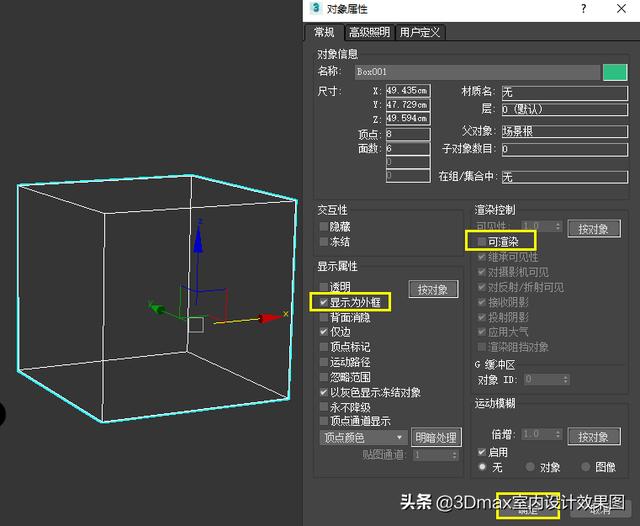Enable the 透明 checkbox
The width and height of the screenshot is (640, 526).
pyautogui.click(x=324, y=287)
